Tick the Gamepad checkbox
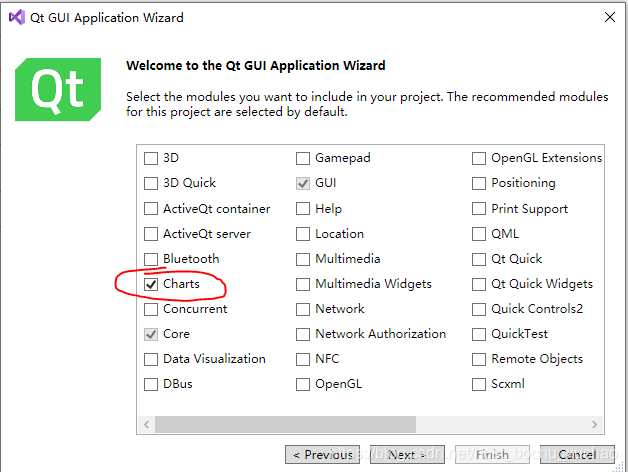This screenshot has height=472, width=628. point(303,158)
